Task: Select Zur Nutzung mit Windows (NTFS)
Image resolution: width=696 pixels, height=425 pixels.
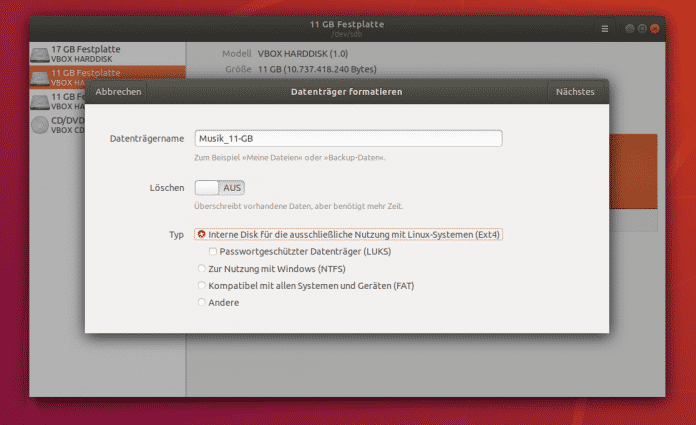Action: point(202,268)
